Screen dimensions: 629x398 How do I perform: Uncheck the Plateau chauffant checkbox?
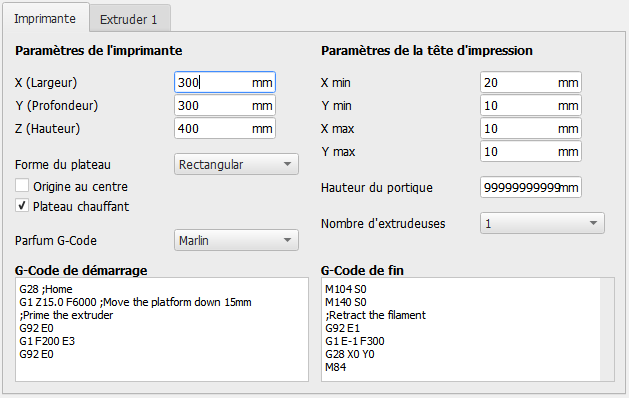click(22, 206)
